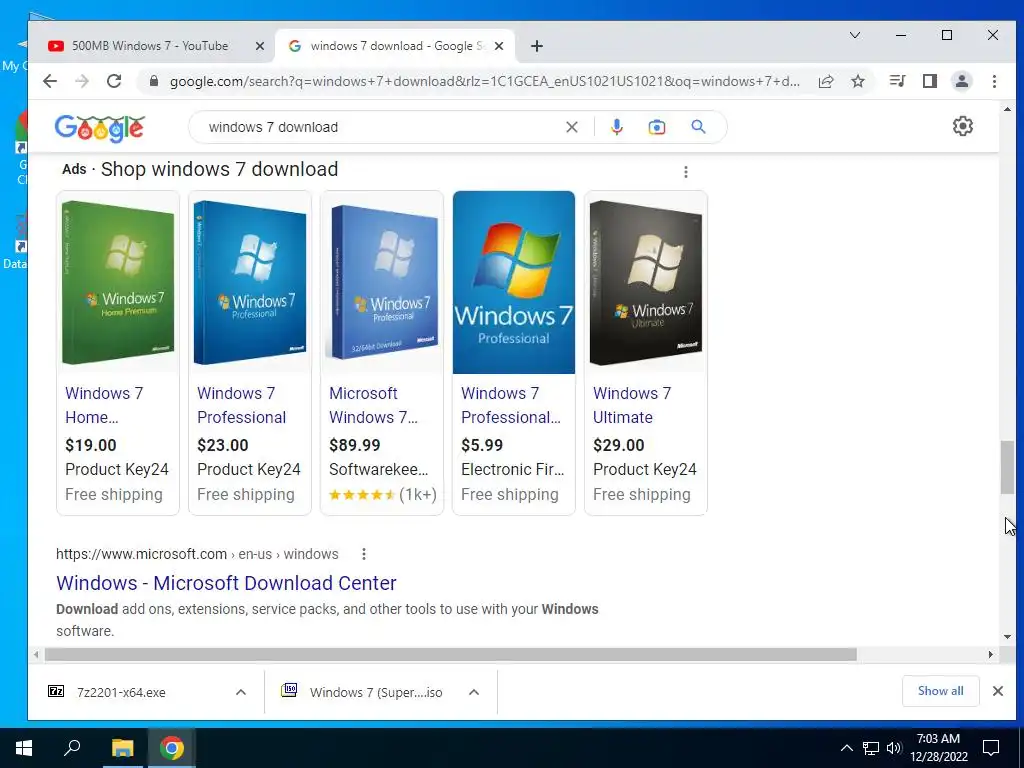
Task: Open the $23.00 Windows 7 Professional link
Action: click(x=242, y=405)
